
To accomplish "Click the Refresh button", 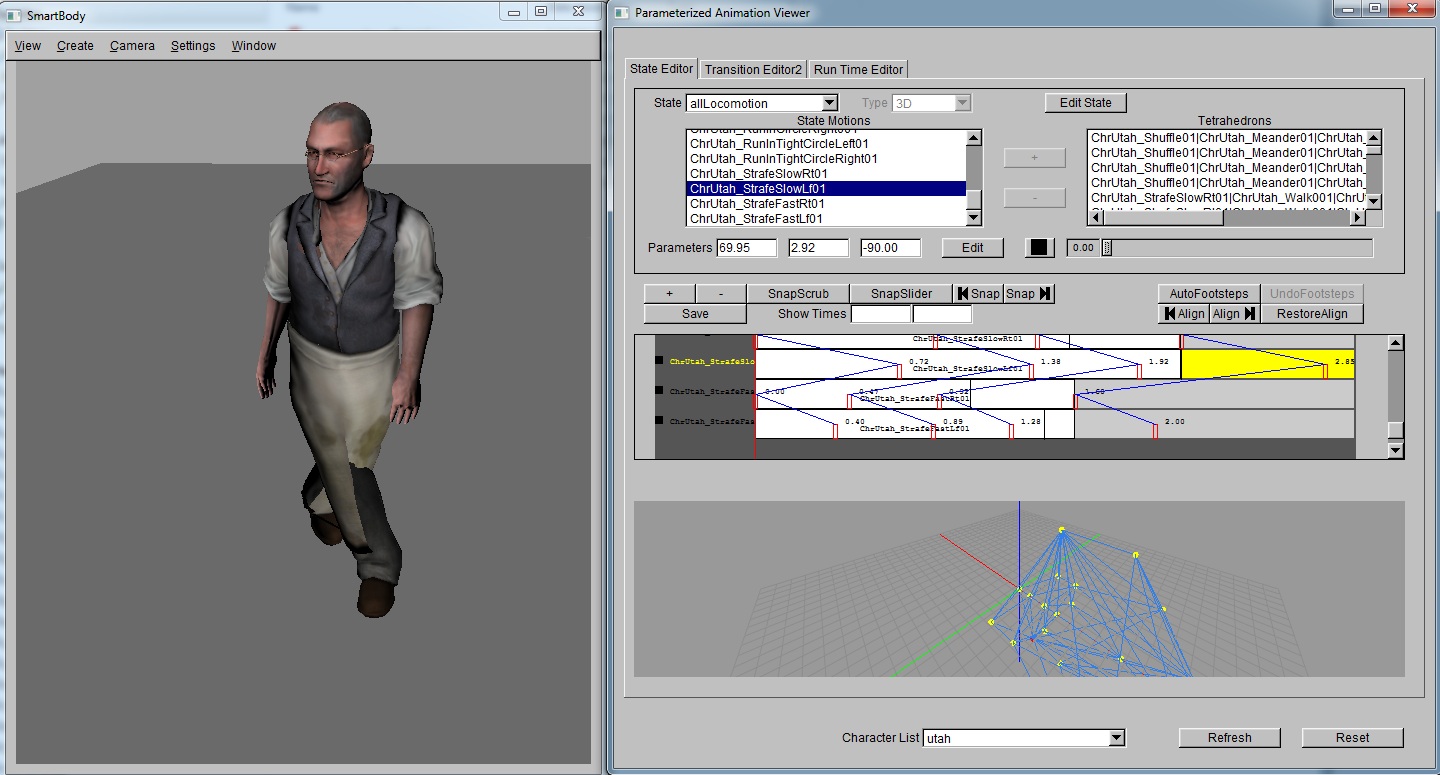I will 1230,738.
